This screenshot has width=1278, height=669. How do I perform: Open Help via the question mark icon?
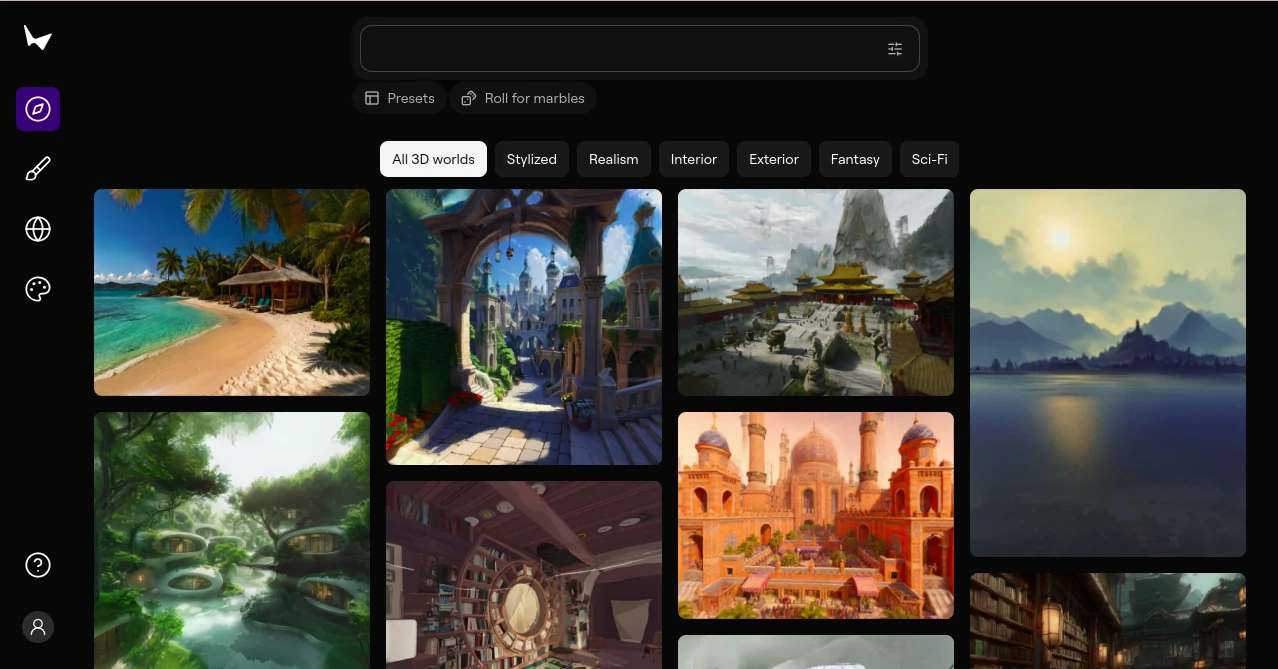(38, 565)
